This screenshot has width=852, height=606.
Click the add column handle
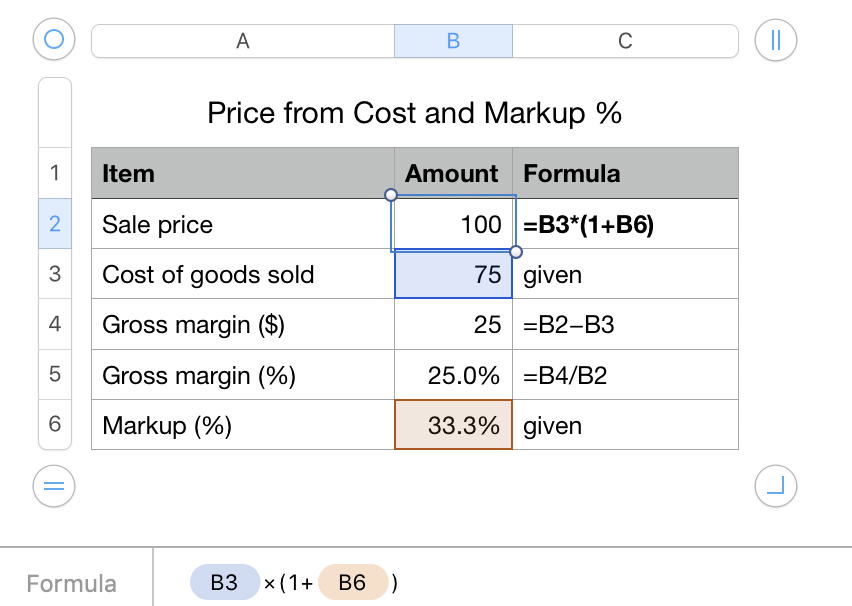click(x=775, y=40)
